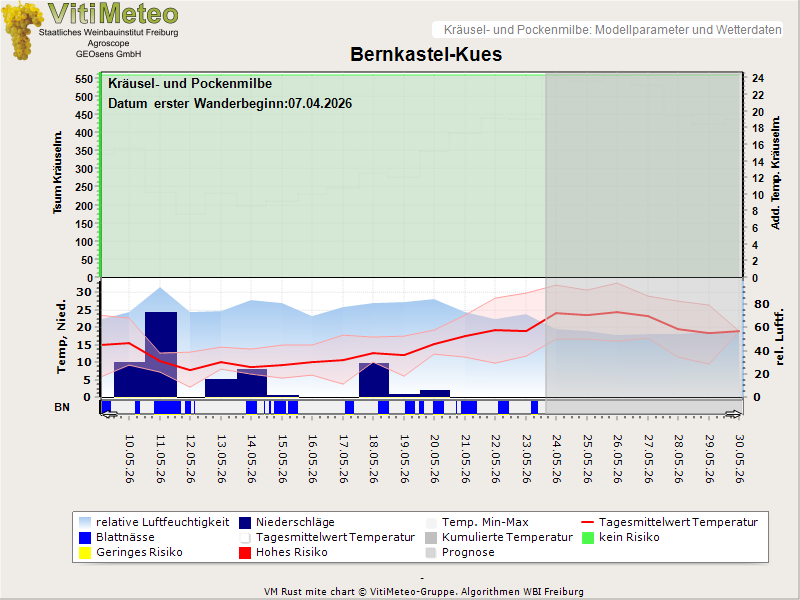Click the Datum erster Wanderbeginn:07.04.2026 line
Image resolution: width=800 pixels, height=600 pixels.
[x=230, y=104]
